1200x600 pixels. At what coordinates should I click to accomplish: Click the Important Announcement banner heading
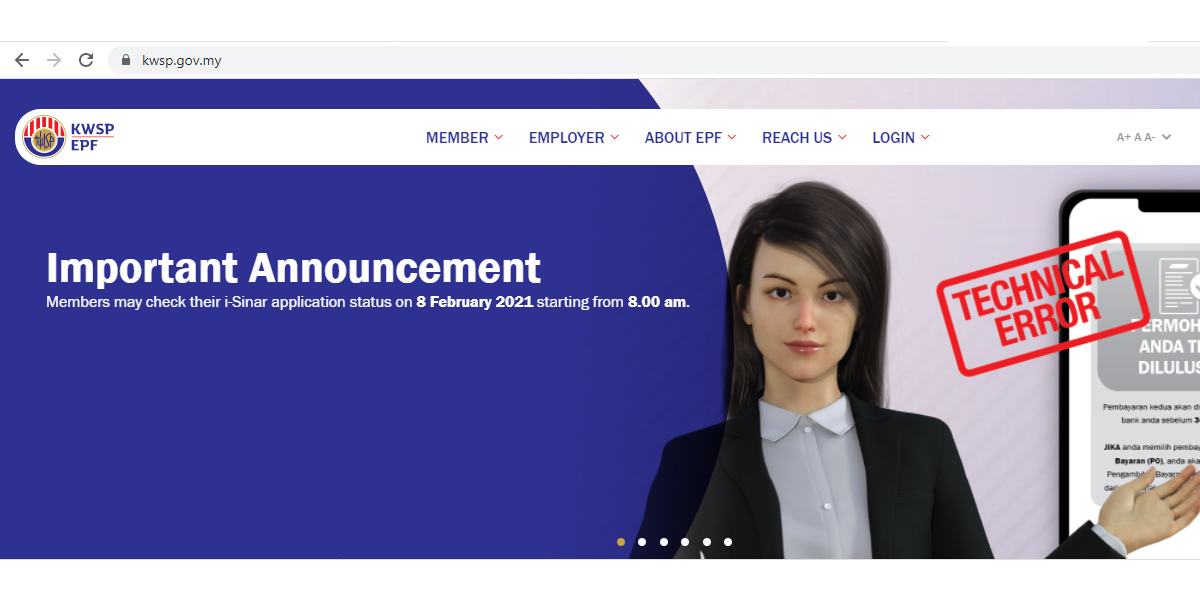click(x=293, y=268)
